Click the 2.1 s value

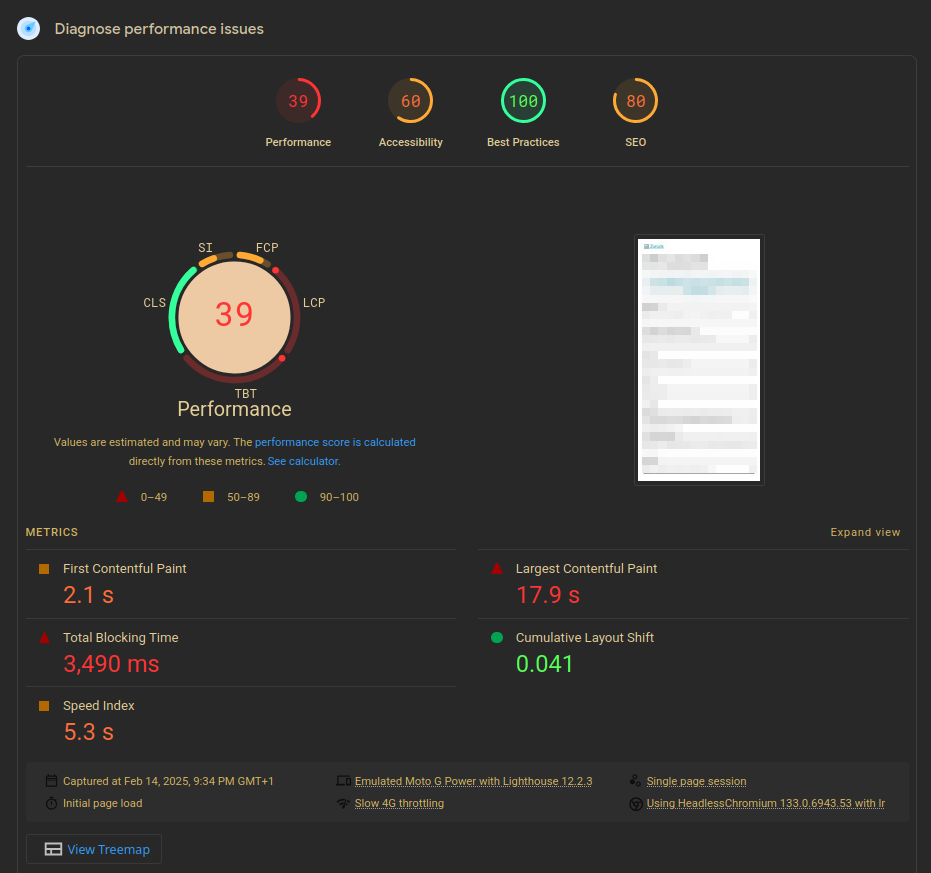click(x=88, y=595)
